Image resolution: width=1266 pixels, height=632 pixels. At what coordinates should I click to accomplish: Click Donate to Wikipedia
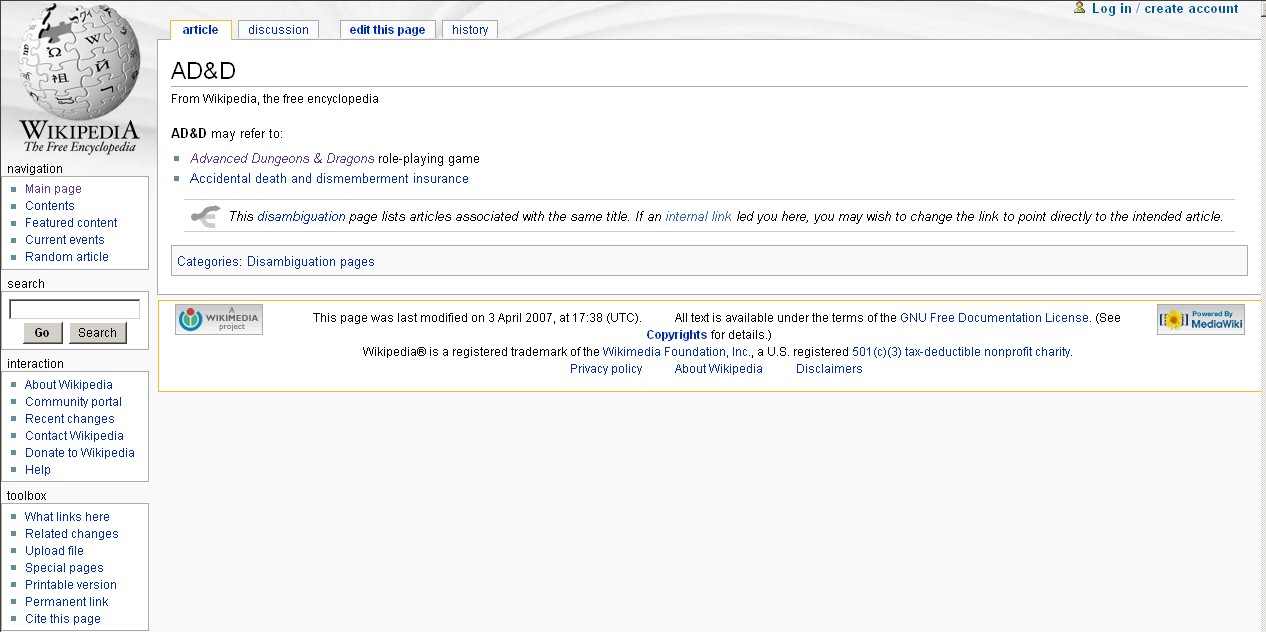point(80,453)
